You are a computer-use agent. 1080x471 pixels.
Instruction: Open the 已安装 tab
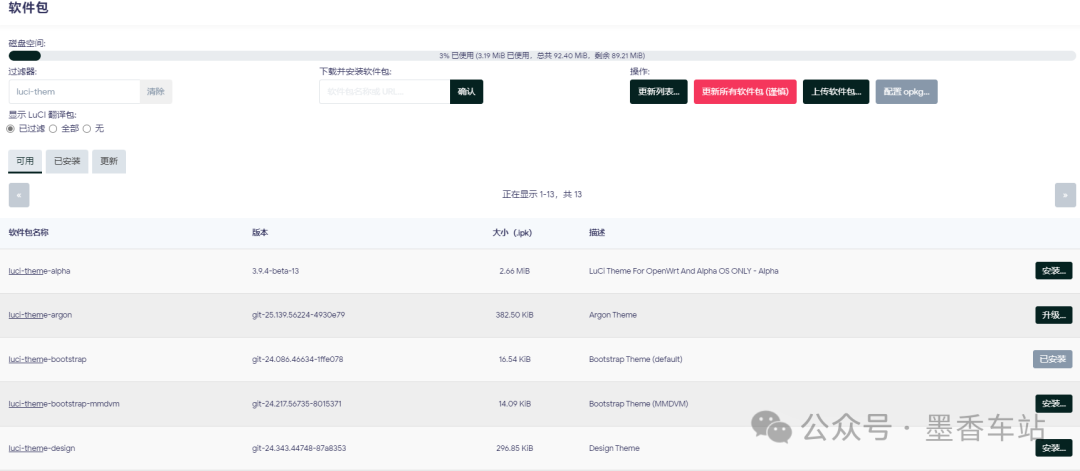click(x=67, y=161)
